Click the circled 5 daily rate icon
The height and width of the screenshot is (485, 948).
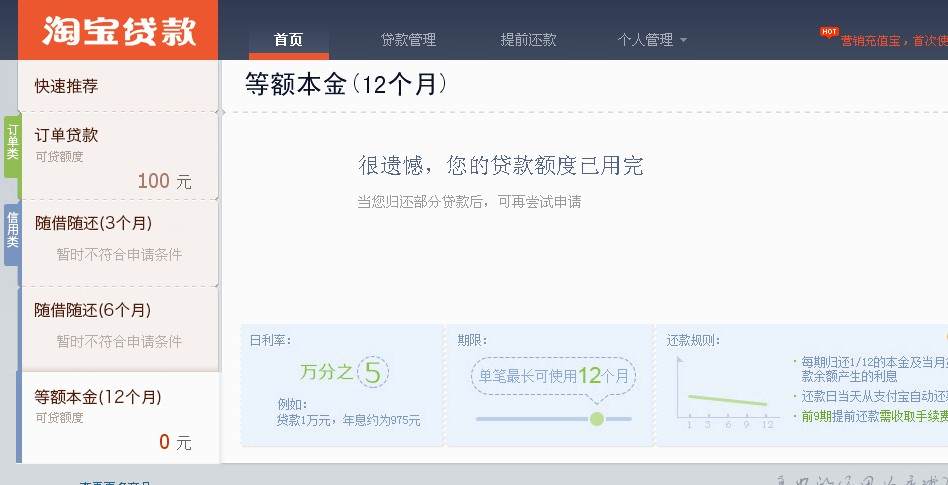[372, 373]
